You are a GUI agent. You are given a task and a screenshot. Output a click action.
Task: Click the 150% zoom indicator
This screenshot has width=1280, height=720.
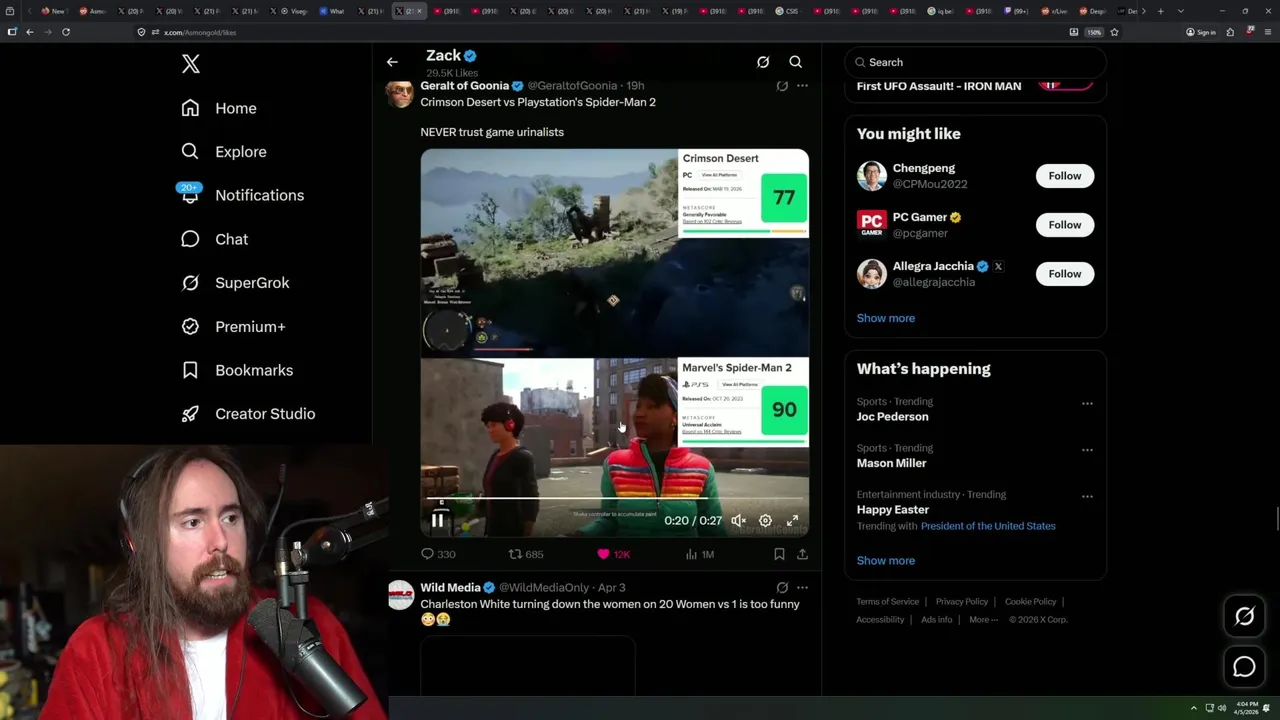(1094, 32)
